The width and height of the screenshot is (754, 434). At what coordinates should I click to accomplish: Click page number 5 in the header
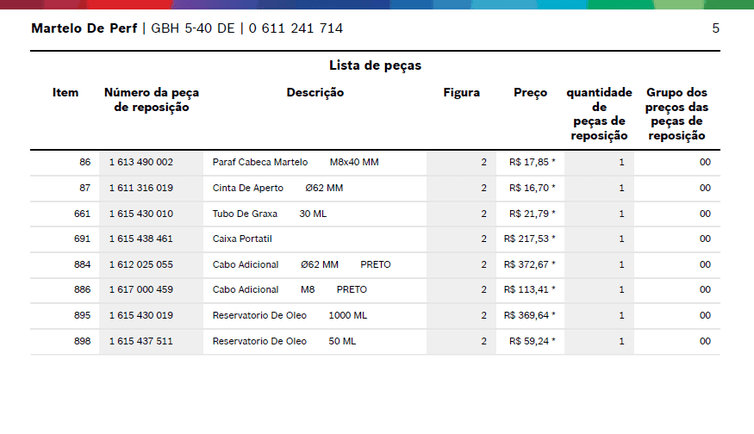click(x=715, y=28)
